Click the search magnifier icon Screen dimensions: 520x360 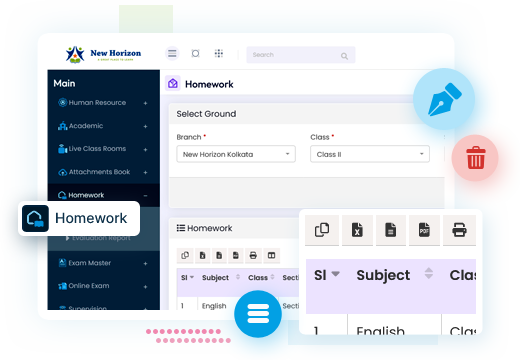click(344, 56)
